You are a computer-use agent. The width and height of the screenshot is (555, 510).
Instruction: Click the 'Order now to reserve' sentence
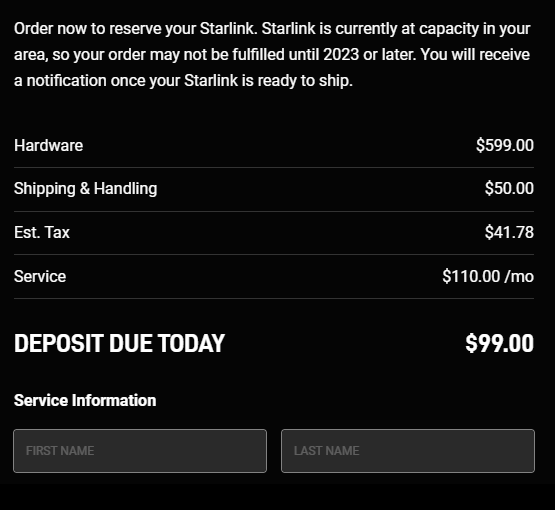point(136,29)
